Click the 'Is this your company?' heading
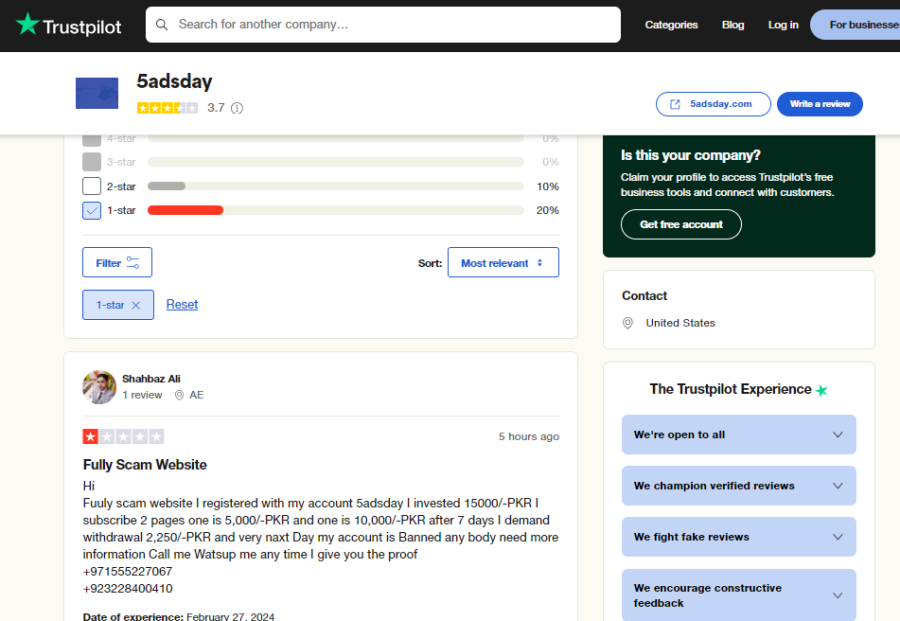 [690, 156]
